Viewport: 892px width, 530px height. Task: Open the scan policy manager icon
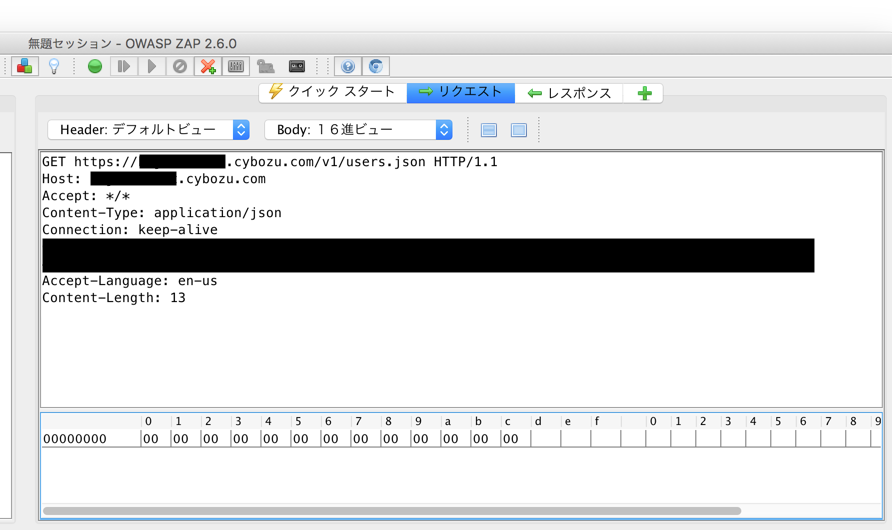point(236,67)
